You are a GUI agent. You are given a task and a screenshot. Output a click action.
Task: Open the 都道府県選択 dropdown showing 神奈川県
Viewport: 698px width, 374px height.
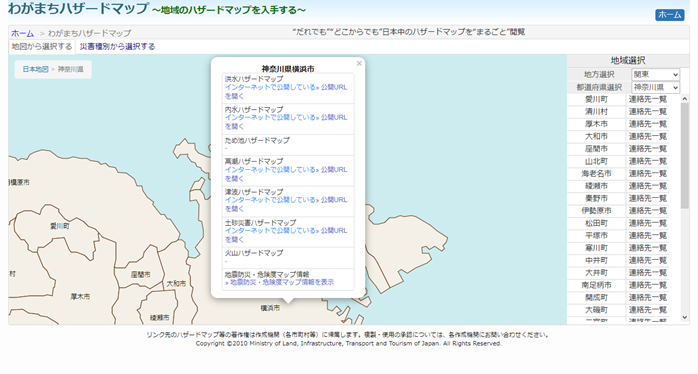656,87
